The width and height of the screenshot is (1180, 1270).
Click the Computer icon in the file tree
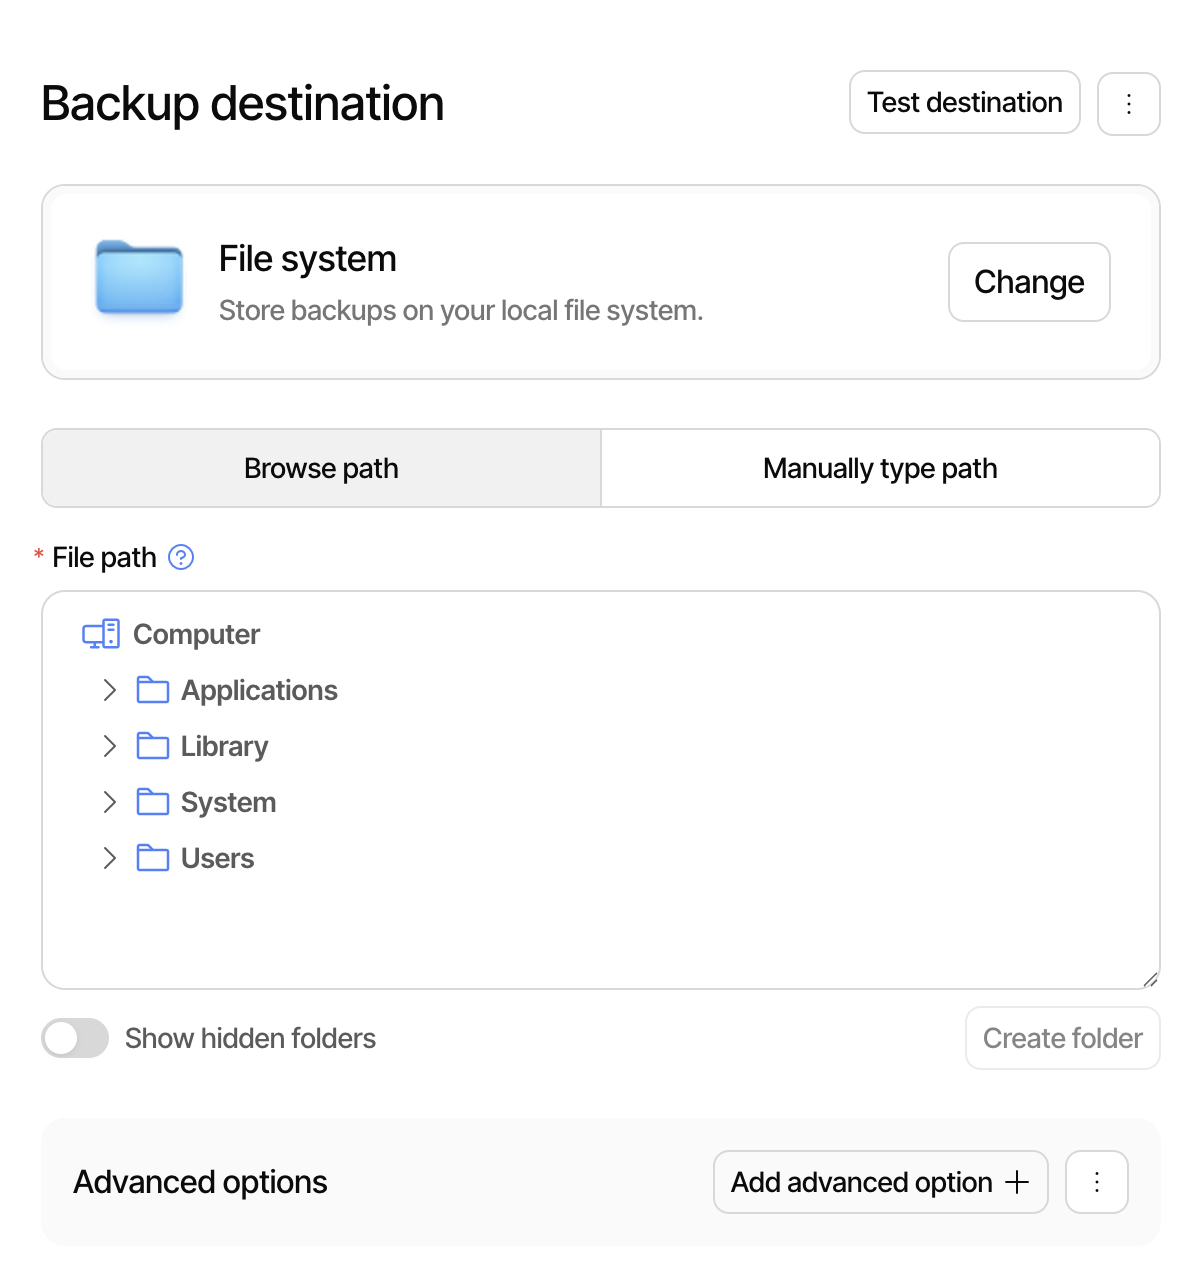click(99, 634)
